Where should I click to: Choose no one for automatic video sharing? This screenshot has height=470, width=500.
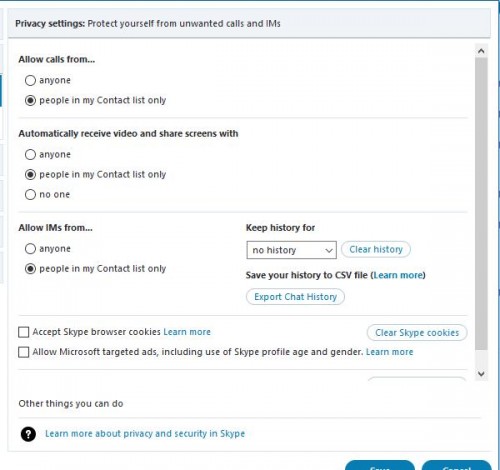30,194
